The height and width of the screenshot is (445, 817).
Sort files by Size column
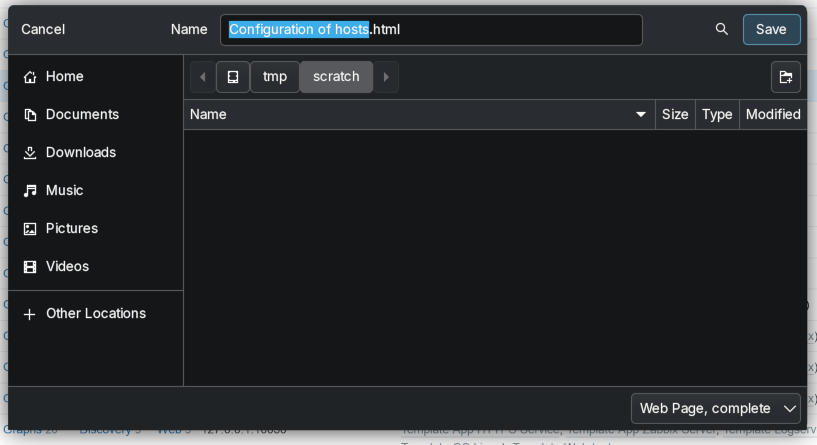(675, 115)
